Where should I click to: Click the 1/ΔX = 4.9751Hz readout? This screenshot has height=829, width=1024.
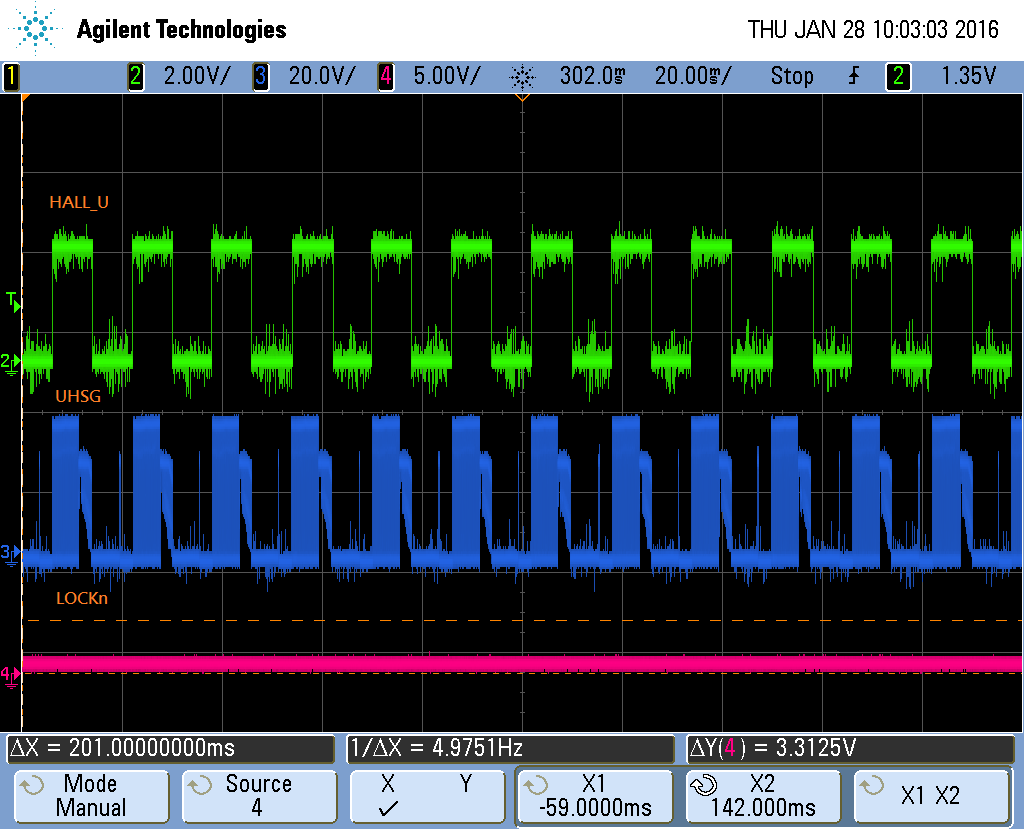pyautogui.click(x=510, y=748)
